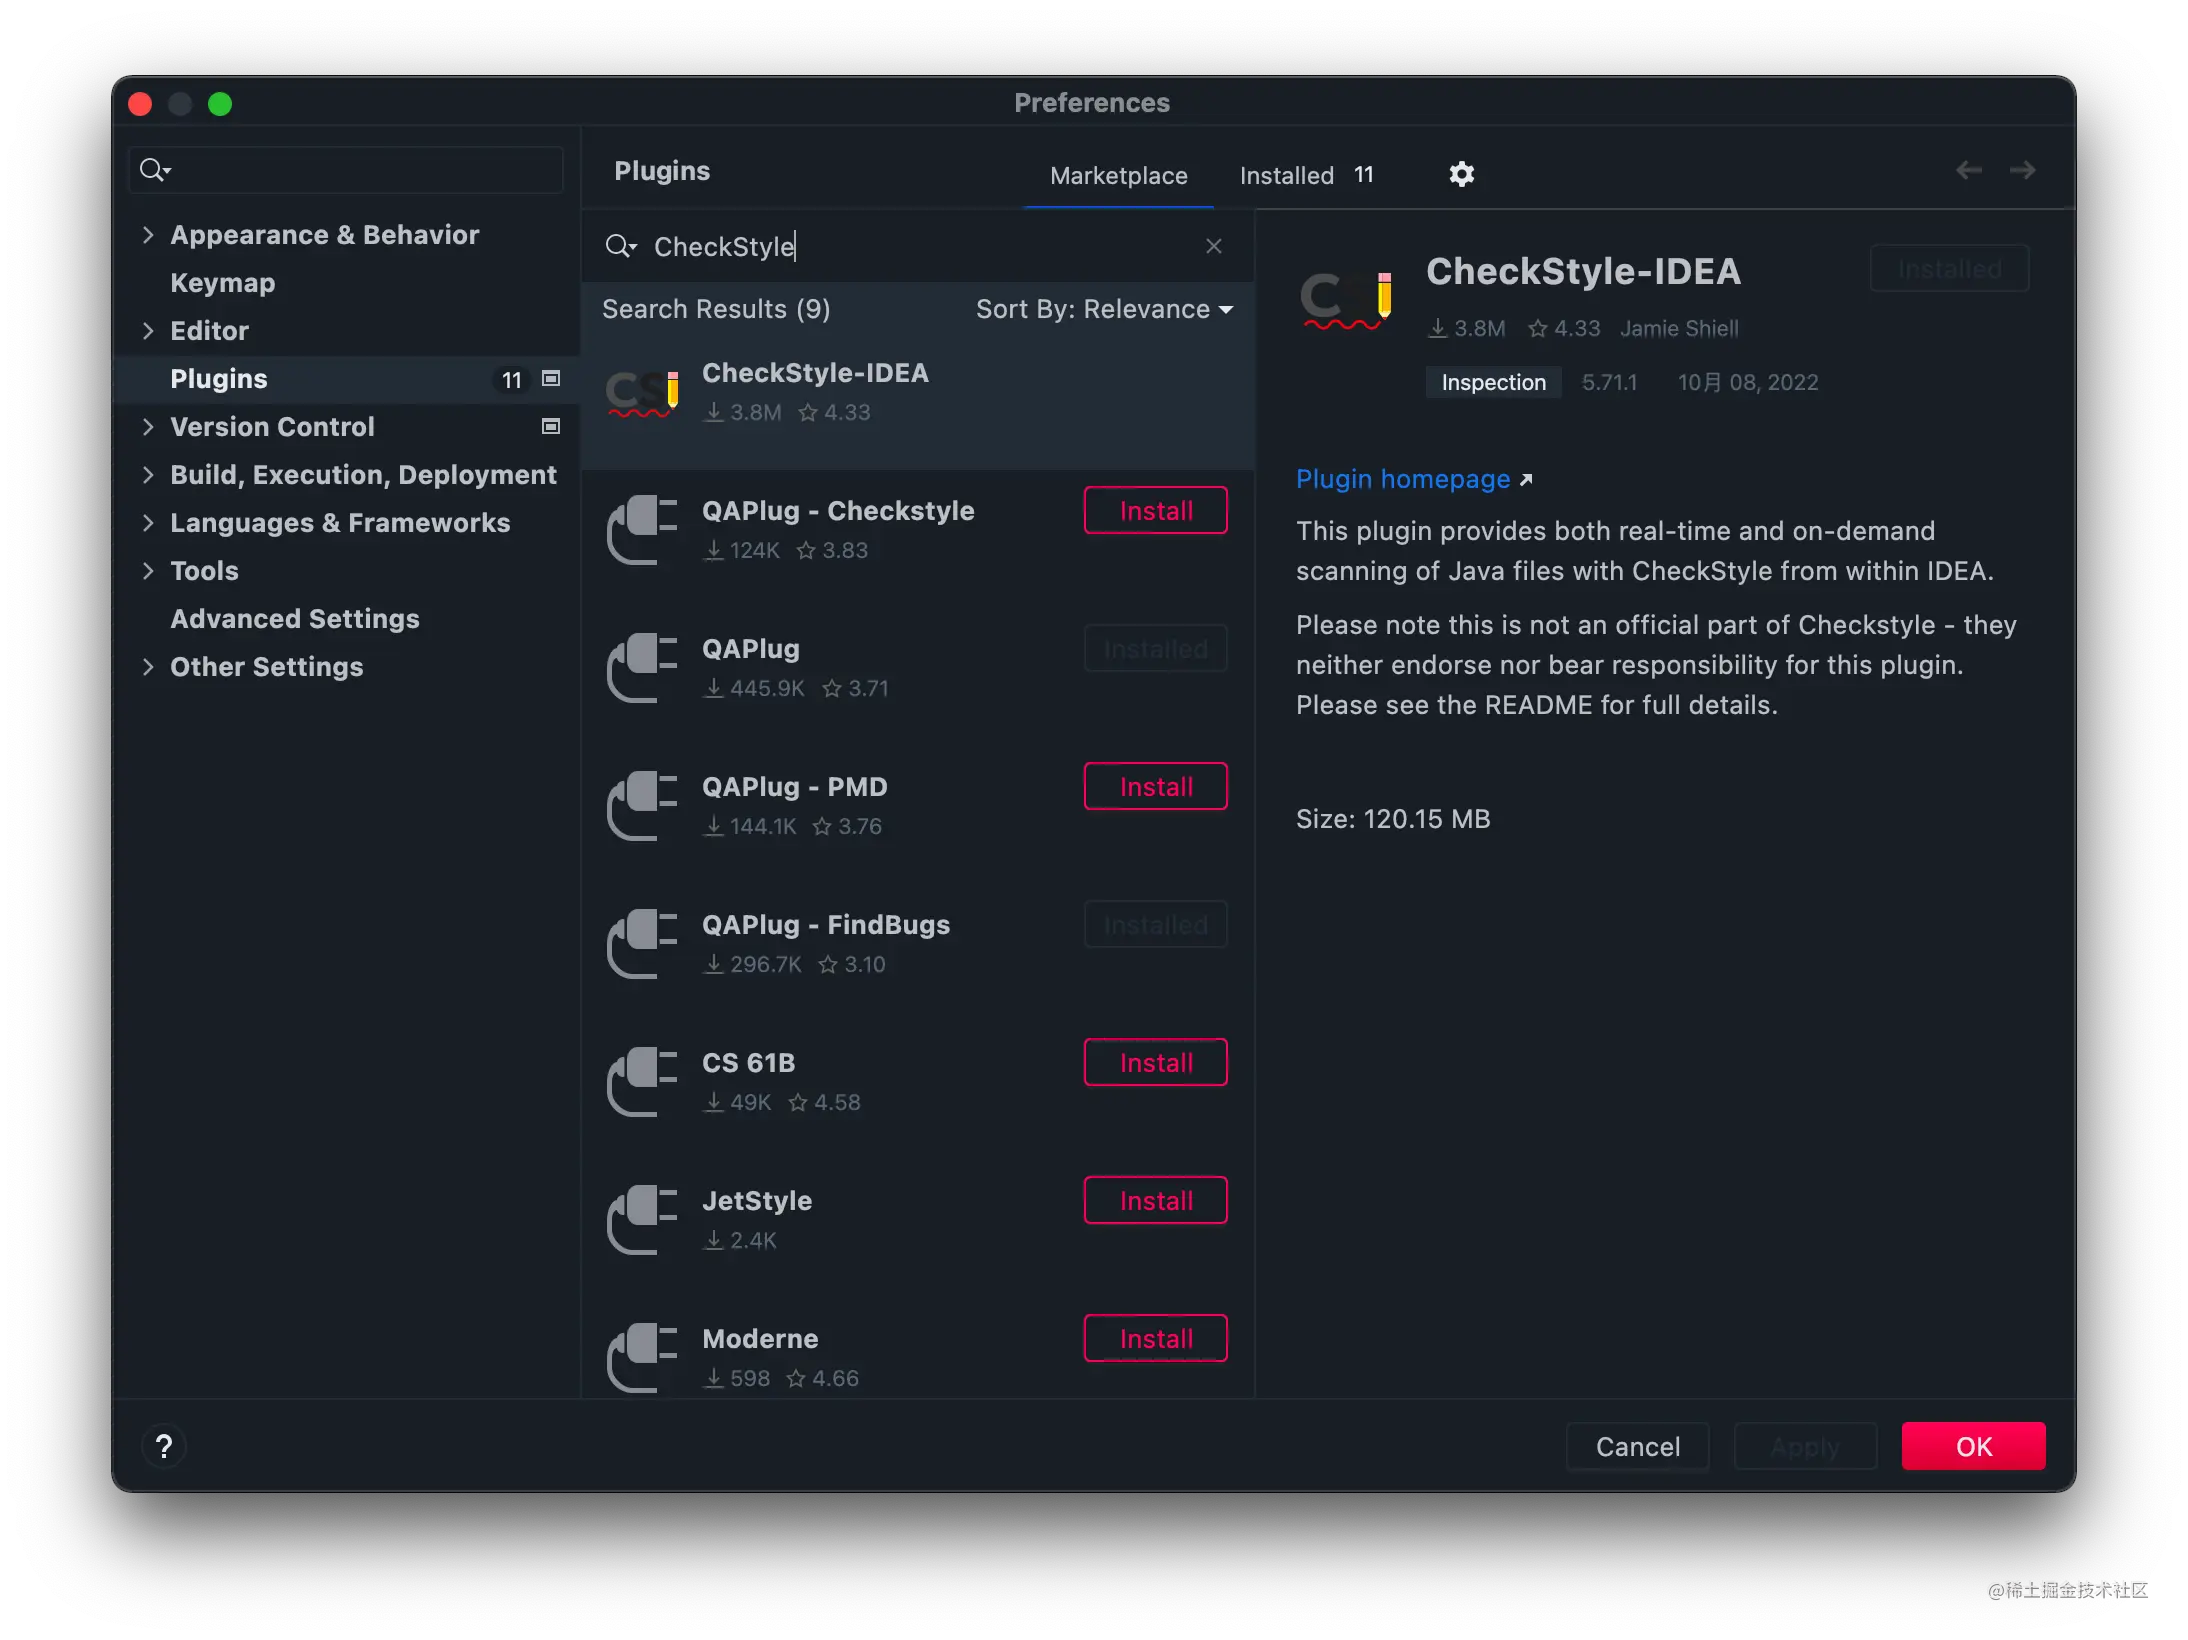Install CS 61B plugin
Screen dimensions: 2188x1640
(1155, 1062)
